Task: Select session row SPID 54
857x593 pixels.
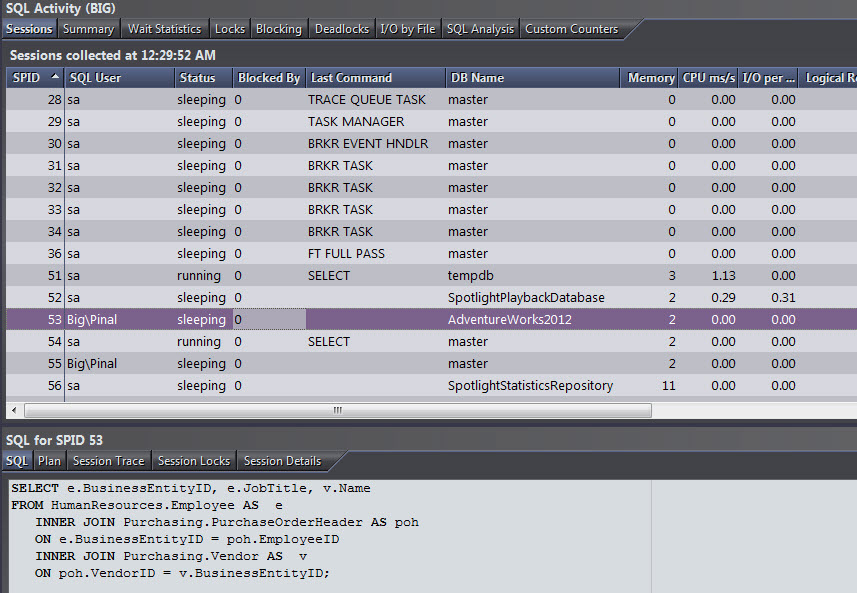Action: pos(432,342)
